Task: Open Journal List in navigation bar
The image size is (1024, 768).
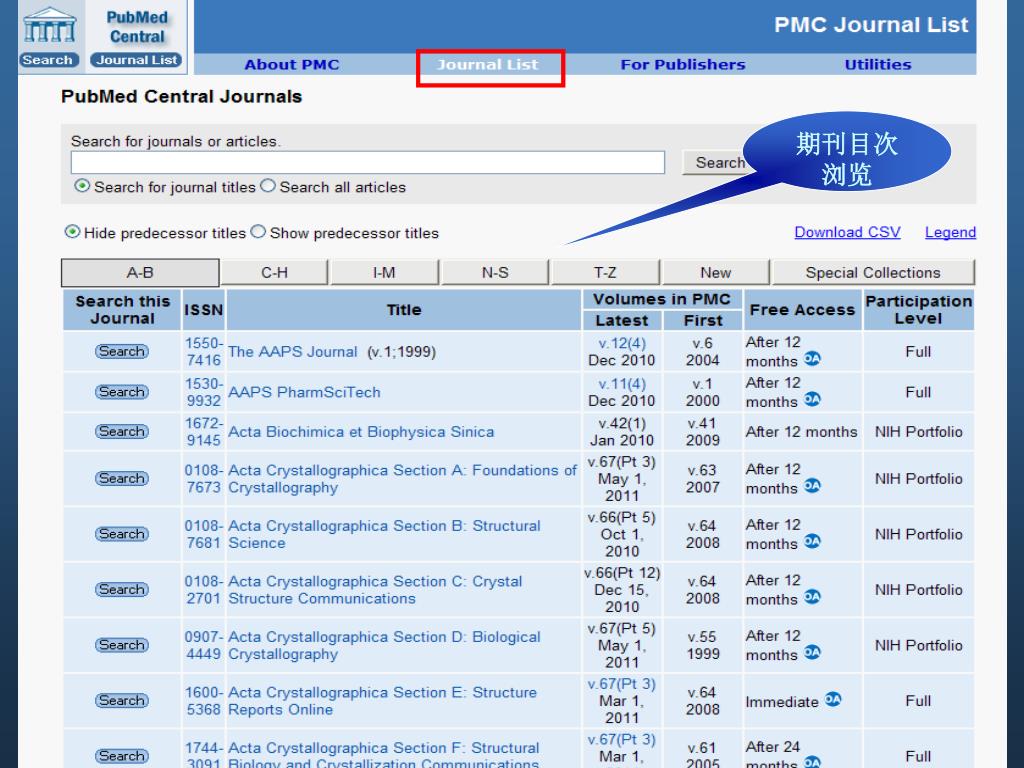Action: click(488, 65)
